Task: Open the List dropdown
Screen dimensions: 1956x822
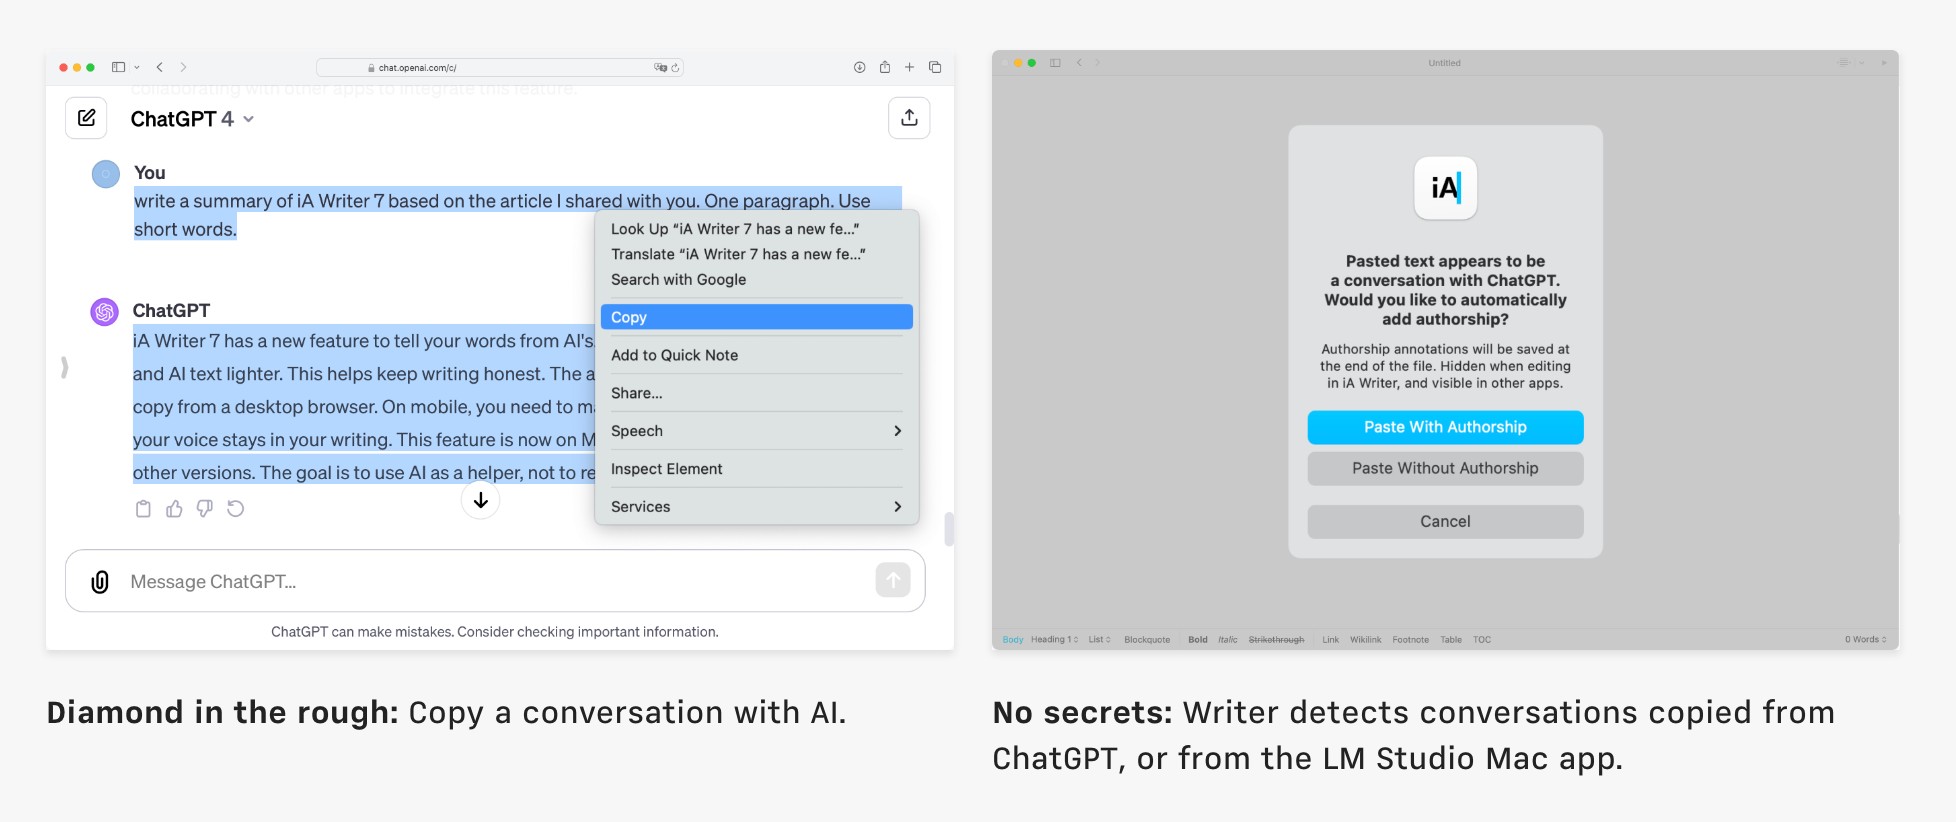Action: click(1099, 640)
